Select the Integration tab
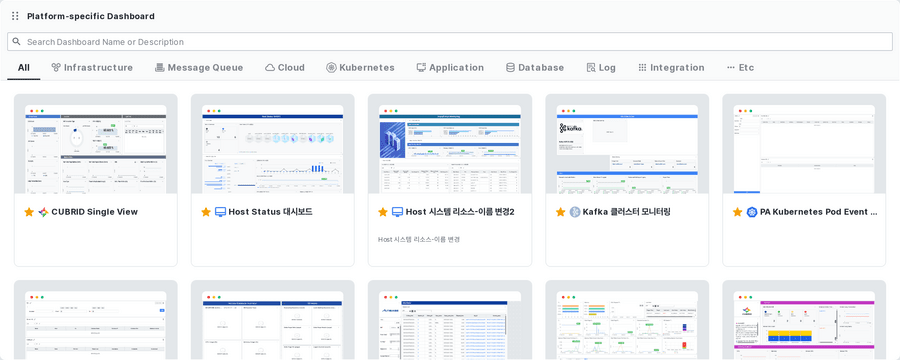Image resolution: width=900 pixels, height=360 pixels. coord(671,68)
